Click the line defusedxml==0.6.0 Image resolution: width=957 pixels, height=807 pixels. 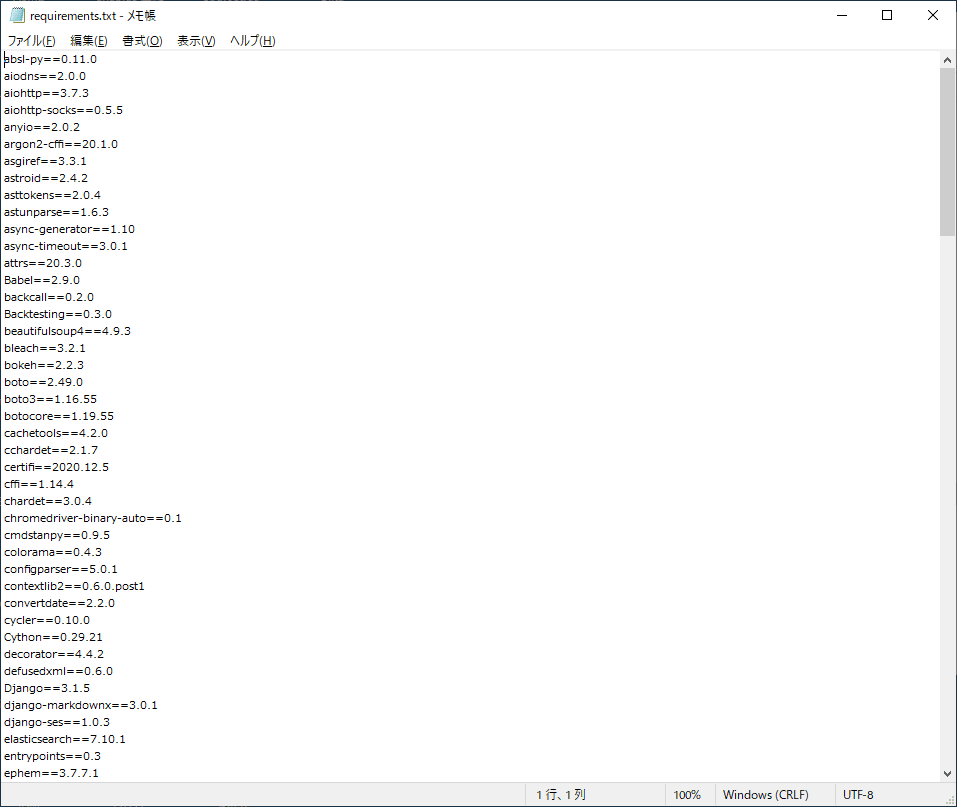[59, 671]
